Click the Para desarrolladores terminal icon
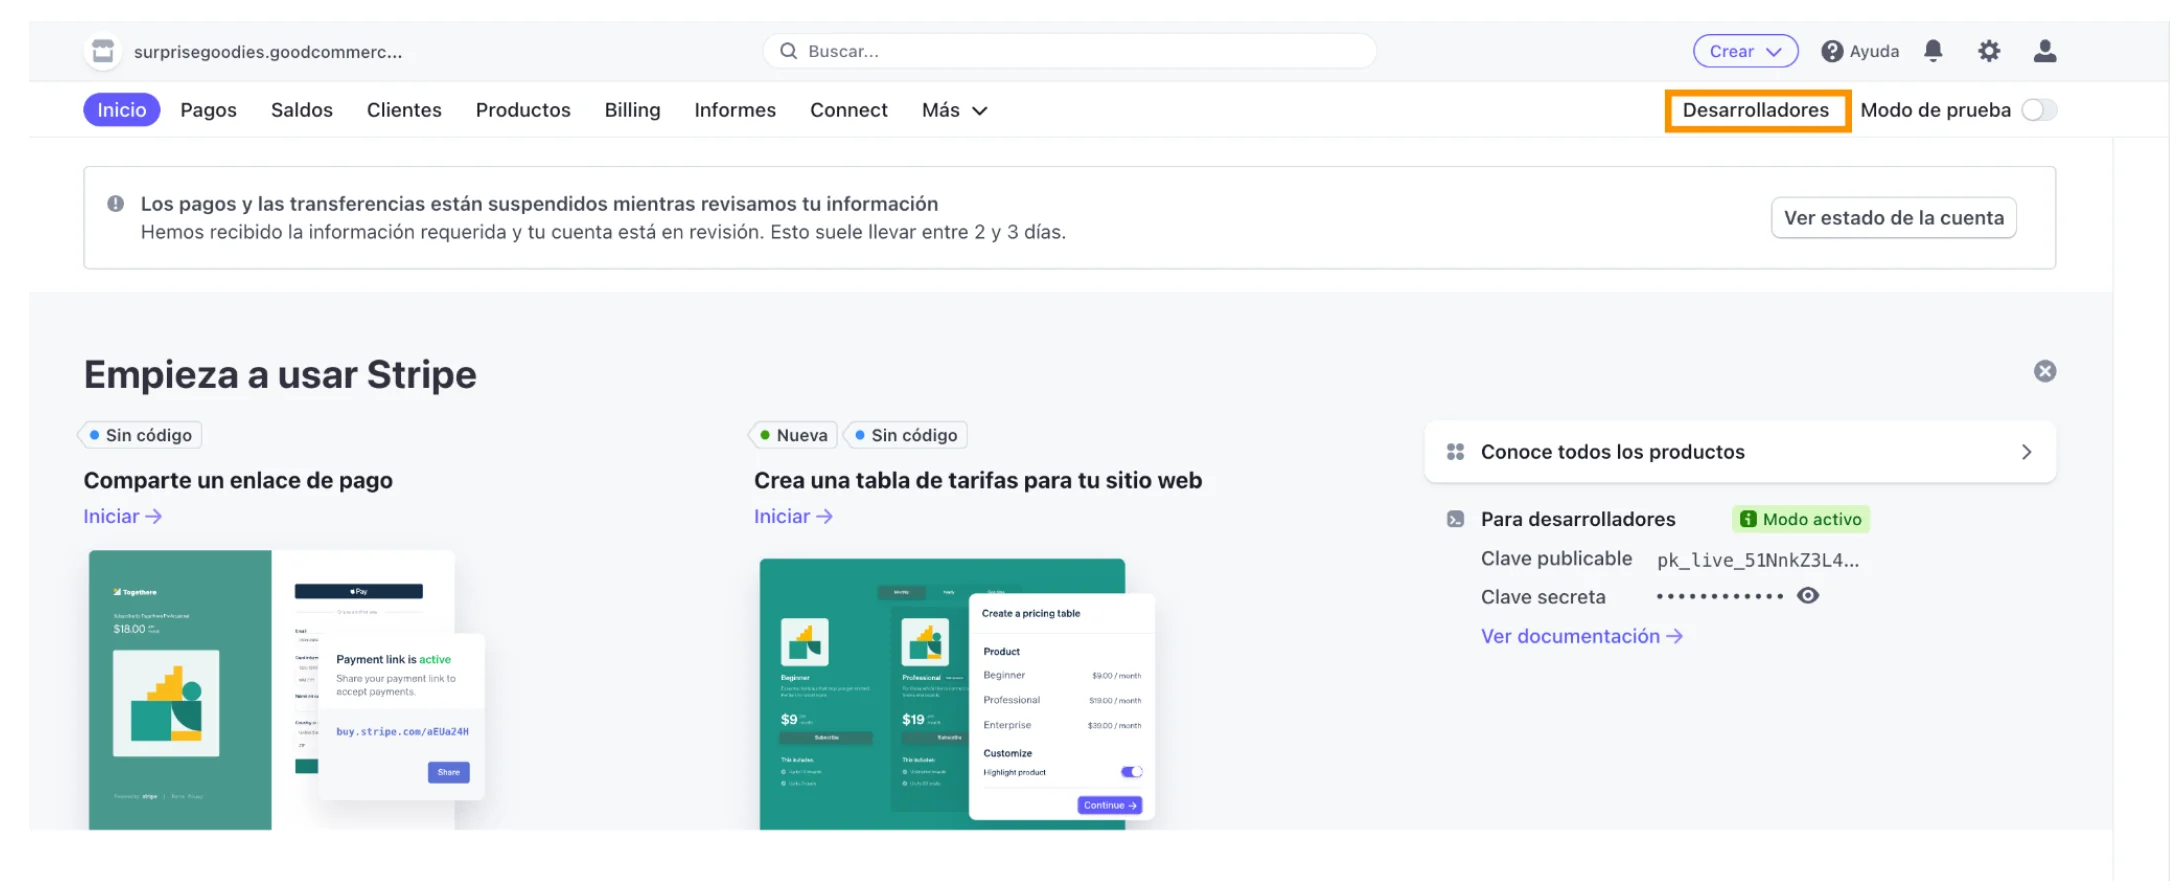The width and height of the screenshot is (2184, 892). tap(1455, 519)
